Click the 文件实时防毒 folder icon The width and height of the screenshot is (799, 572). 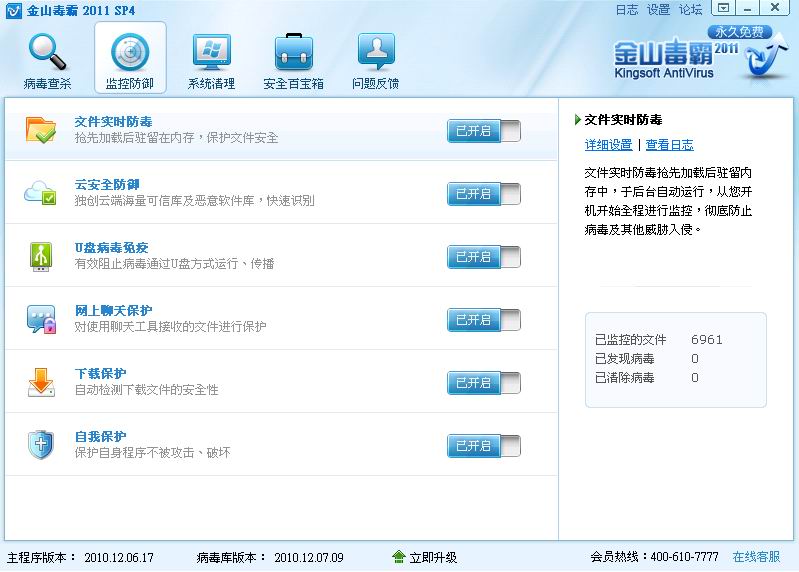point(41,130)
